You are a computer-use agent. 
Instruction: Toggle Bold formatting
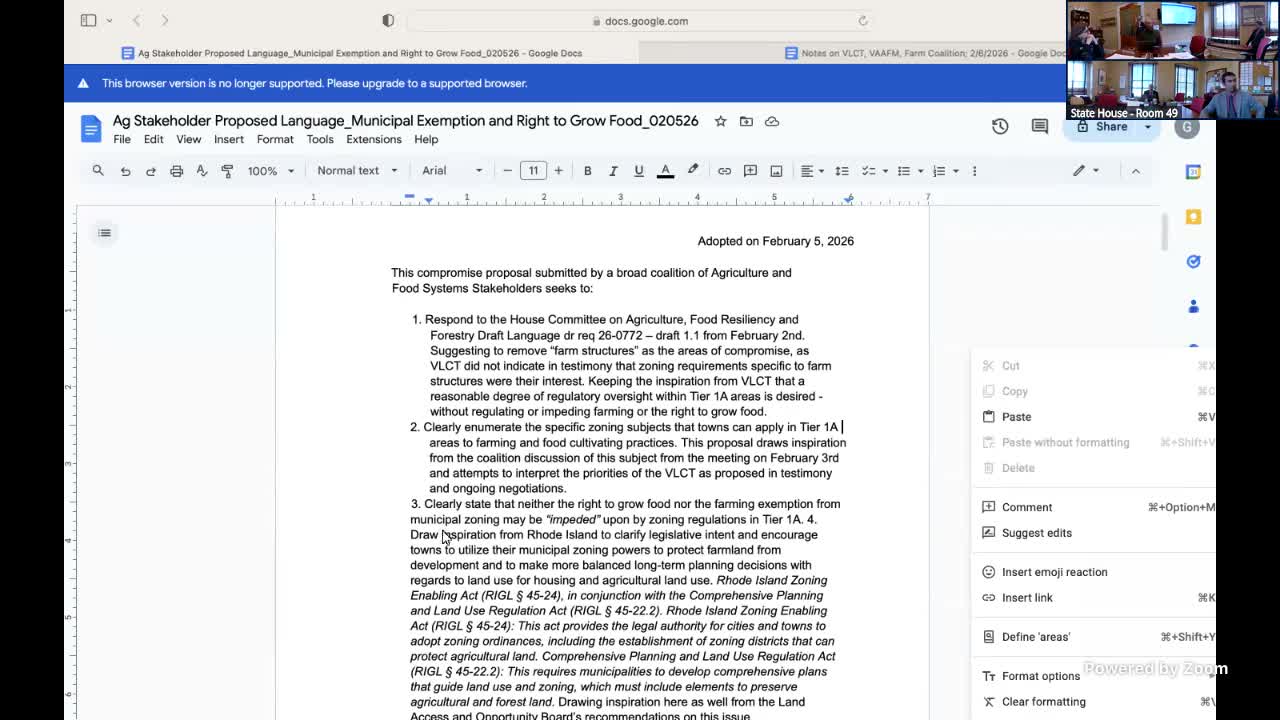pyautogui.click(x=587, y=171)
